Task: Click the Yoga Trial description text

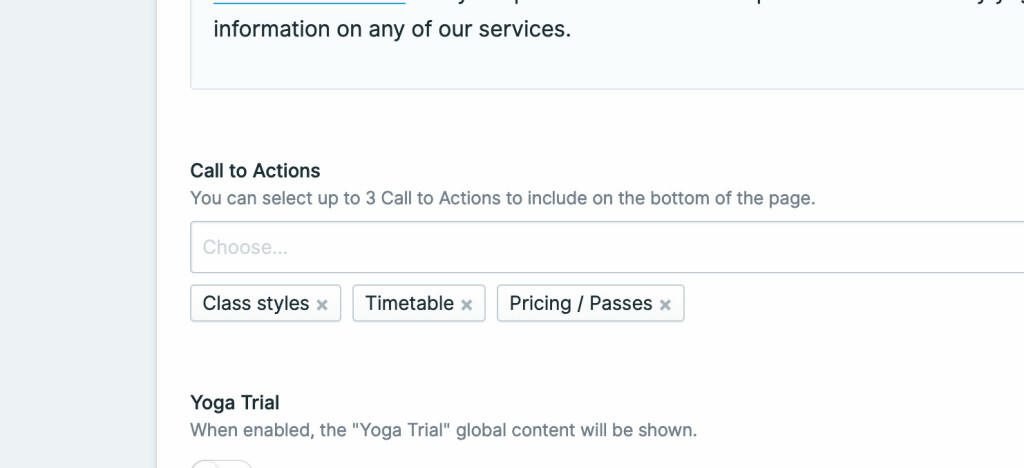Action: pos(443,431)
